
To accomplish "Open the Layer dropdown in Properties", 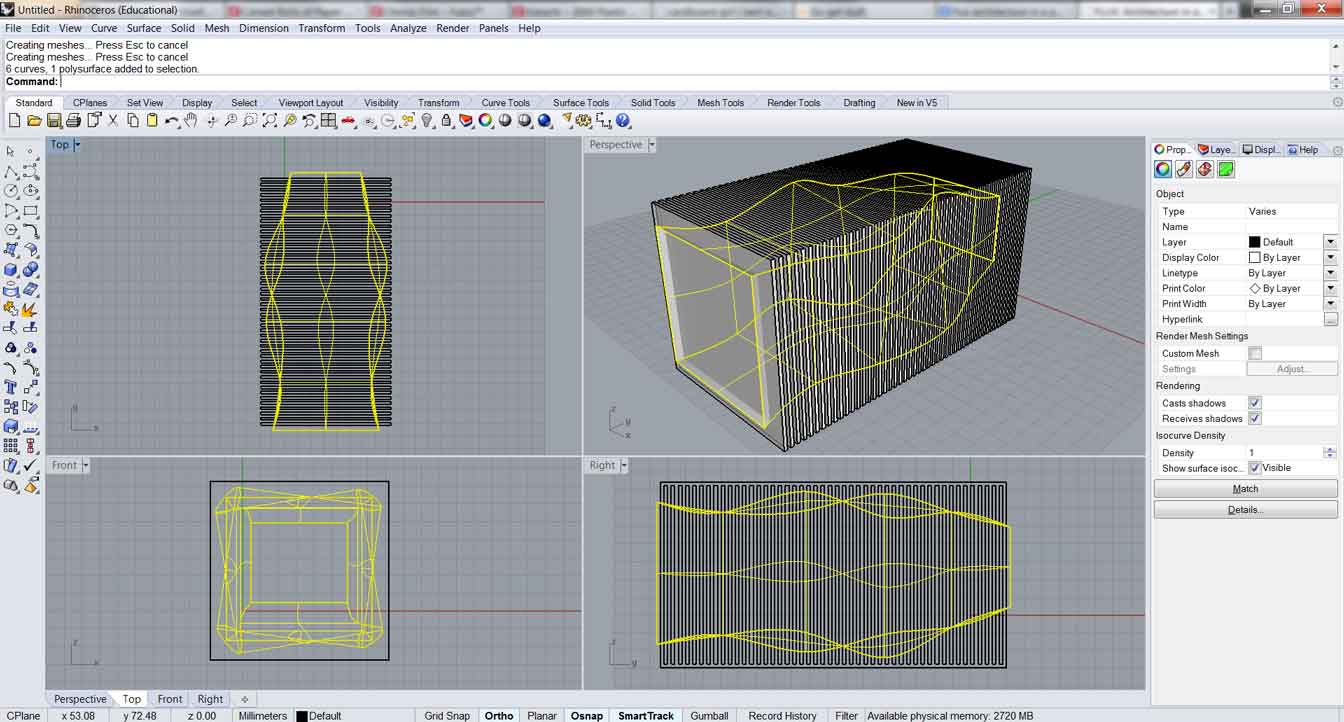I will coord(1330,242).
